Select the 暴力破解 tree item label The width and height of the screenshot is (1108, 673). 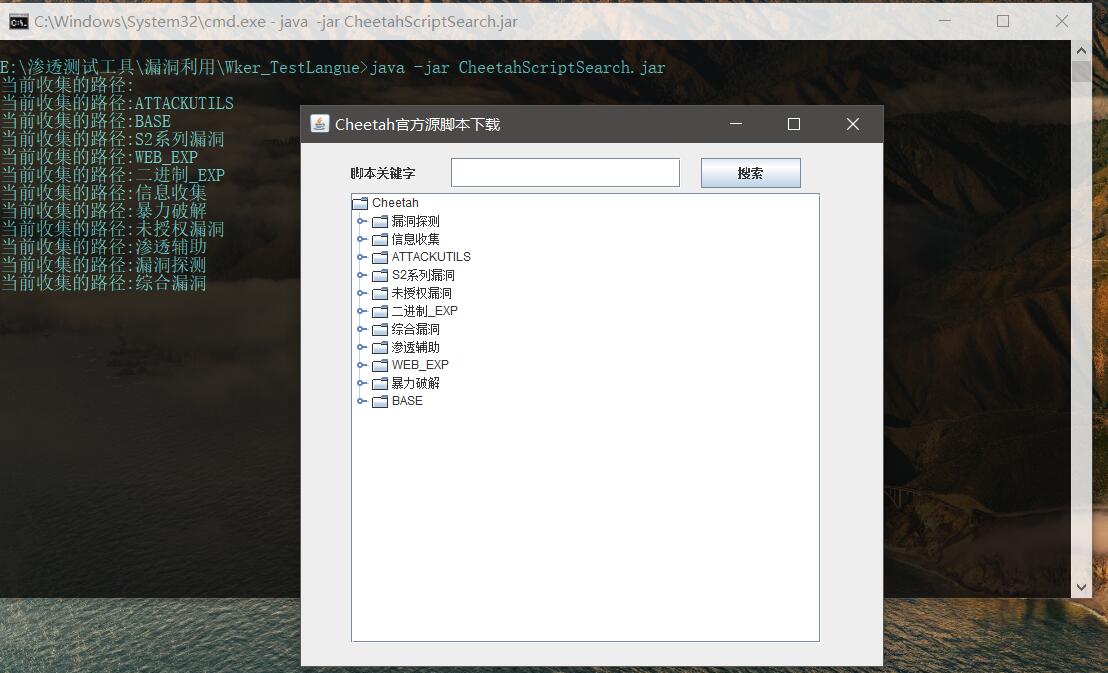coord(415,383)
